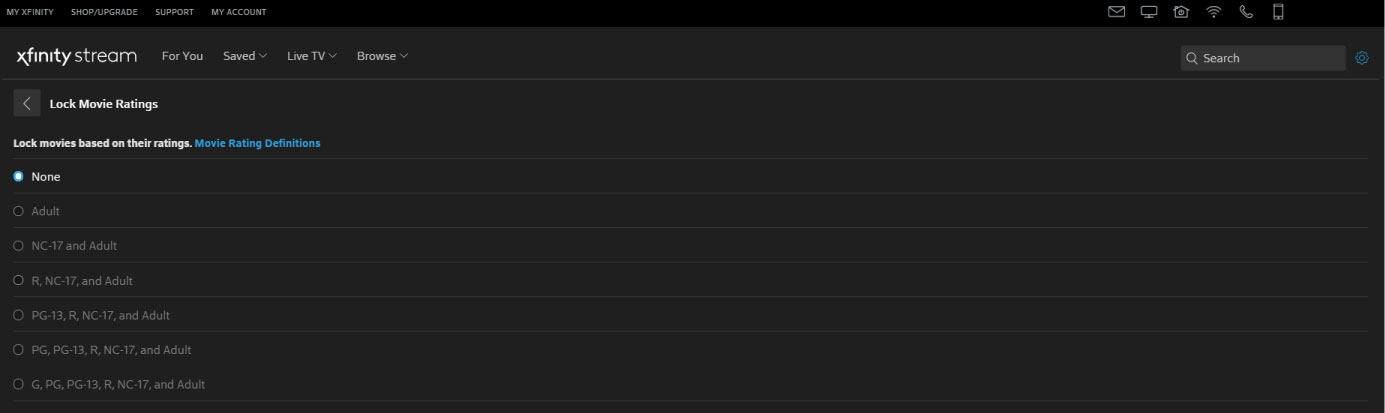Open the For You tab
This screenshot has height=413, width=1385.
(182, 56)
